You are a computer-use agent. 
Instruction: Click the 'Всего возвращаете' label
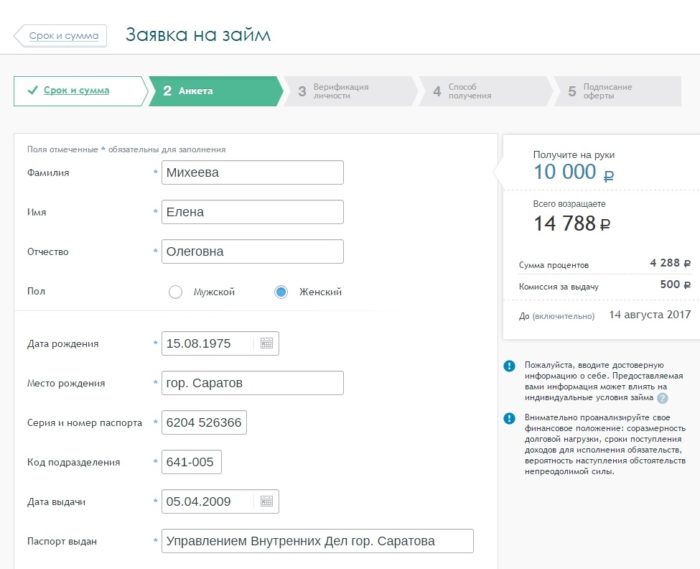[x=569, y=204]
